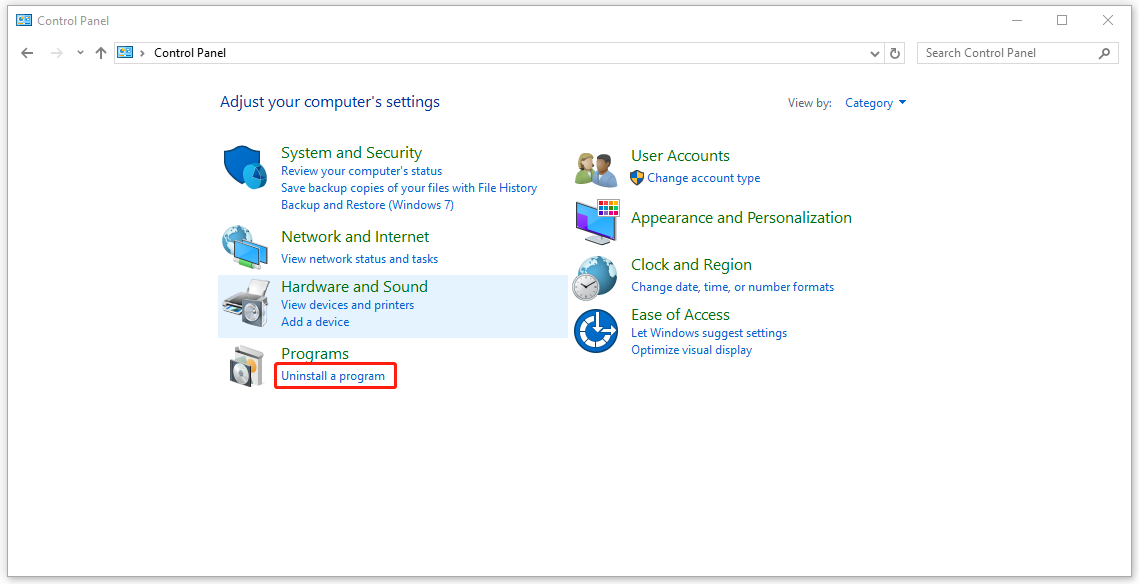Expand the address bar history dropdown
Viewport: 1139px width, 584px height.
[875, 53]
